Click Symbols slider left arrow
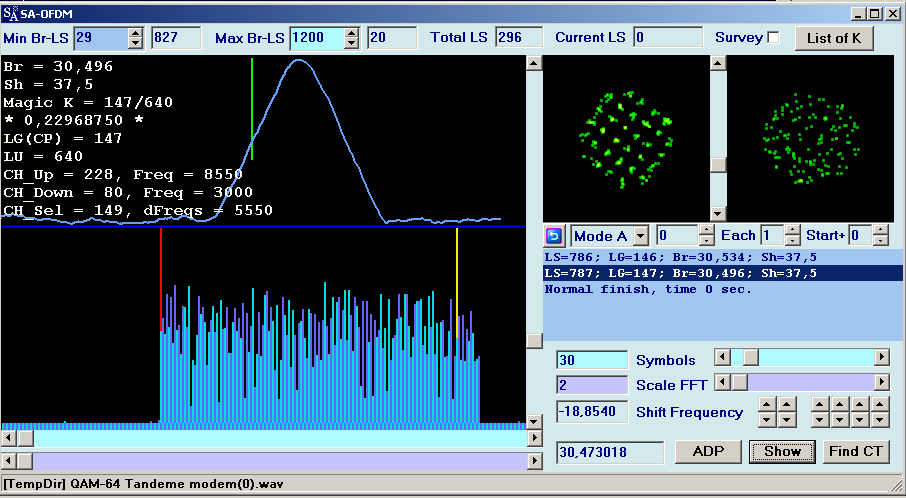This screenshot has width=906, height=498. click(722, 358)
